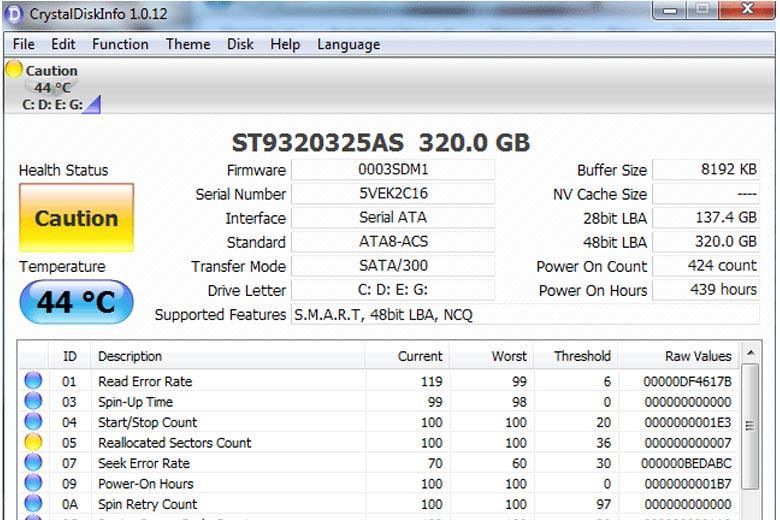Open the Edit menu
780x520 pixels.
tap(63, 44)
